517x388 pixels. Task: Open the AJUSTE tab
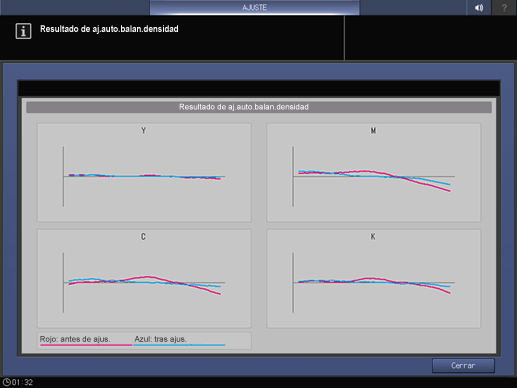pyautogui.click(x=254, y=7)
